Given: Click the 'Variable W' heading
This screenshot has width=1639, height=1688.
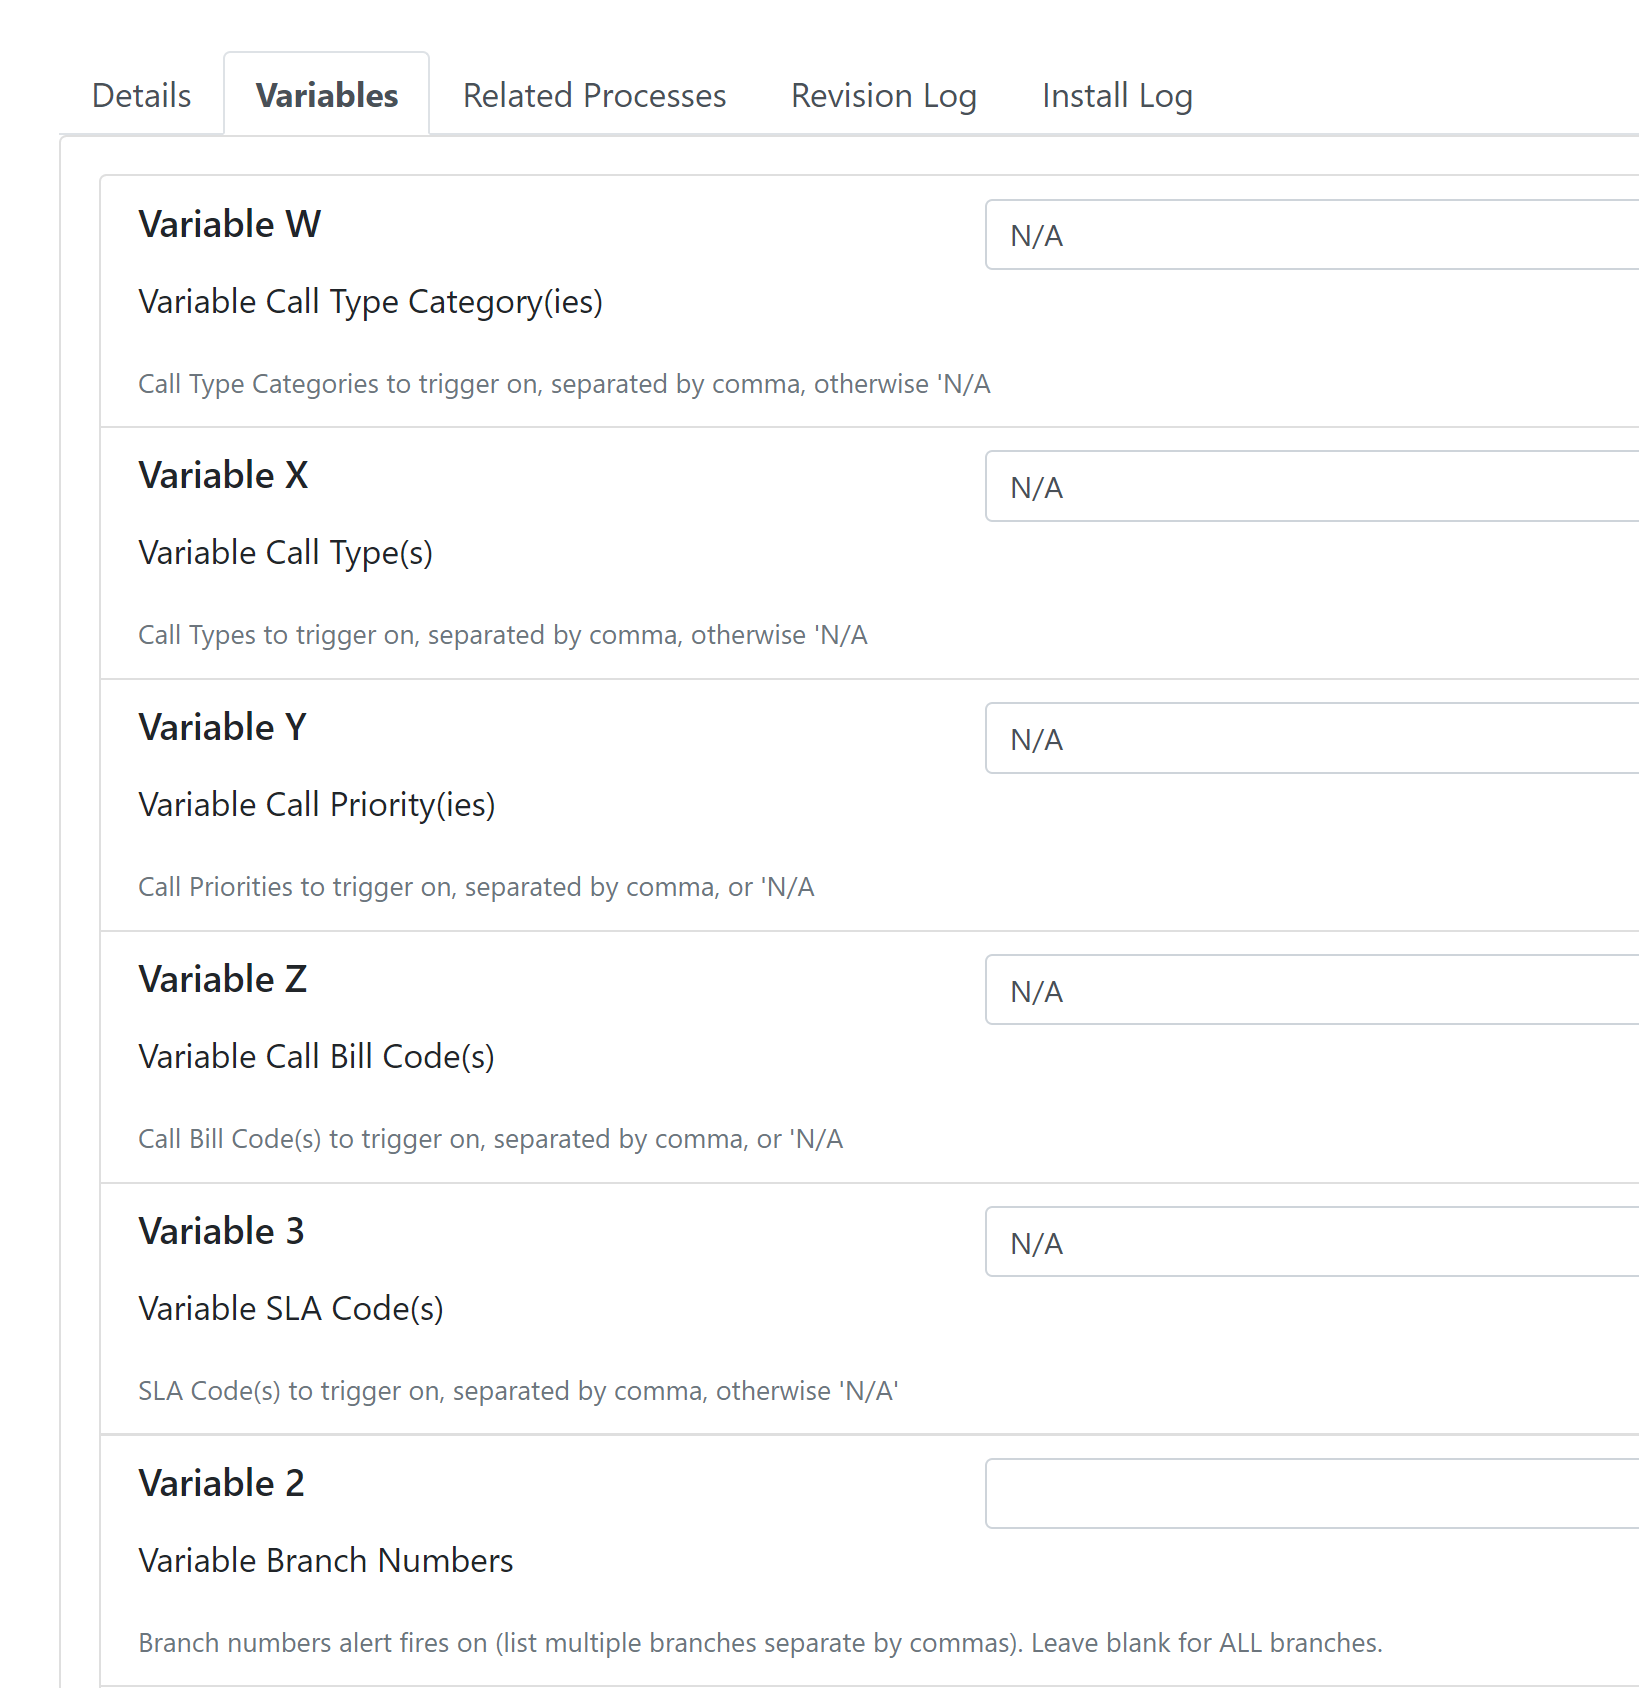Looking at the screenshot, I should pyautogui.click(x=230, y=224).
